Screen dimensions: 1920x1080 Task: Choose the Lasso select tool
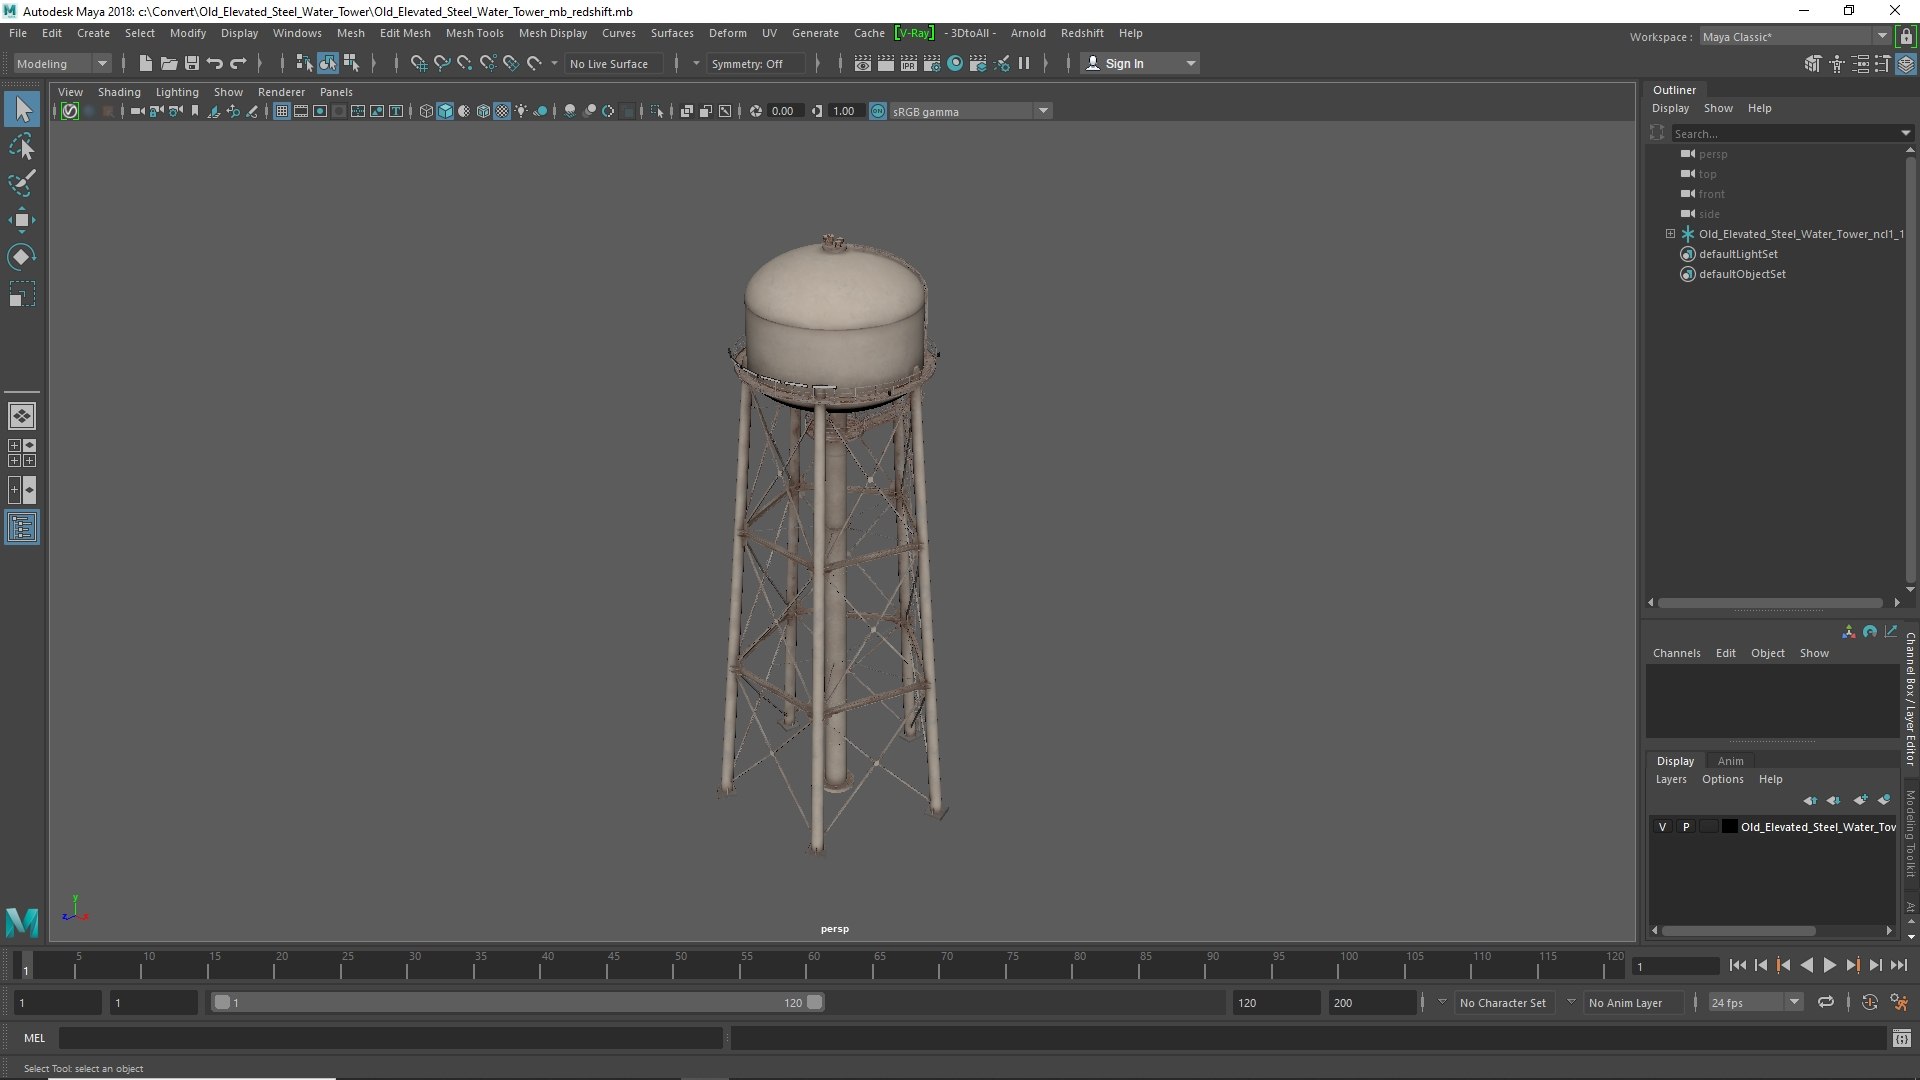tap(22, 146)
